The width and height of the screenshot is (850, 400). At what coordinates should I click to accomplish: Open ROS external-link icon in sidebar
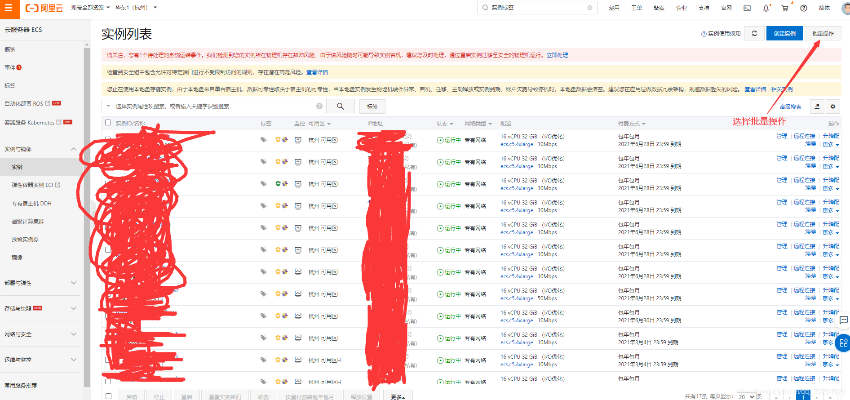tap(47, 103)
